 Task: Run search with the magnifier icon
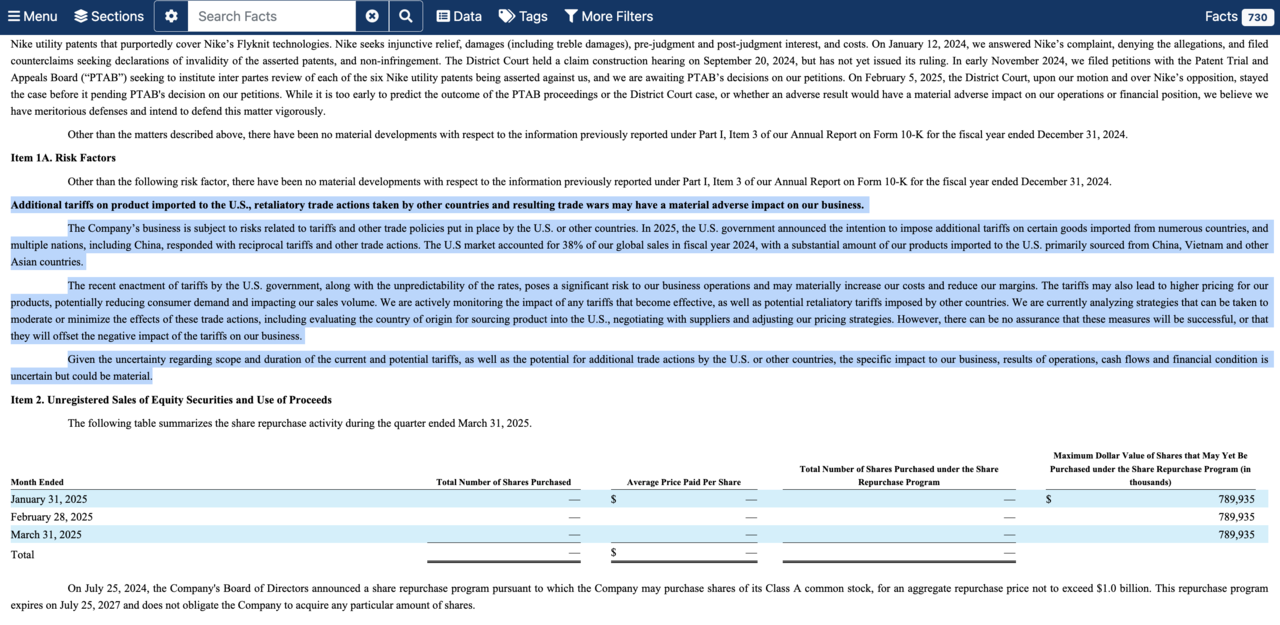coord(405,16)
